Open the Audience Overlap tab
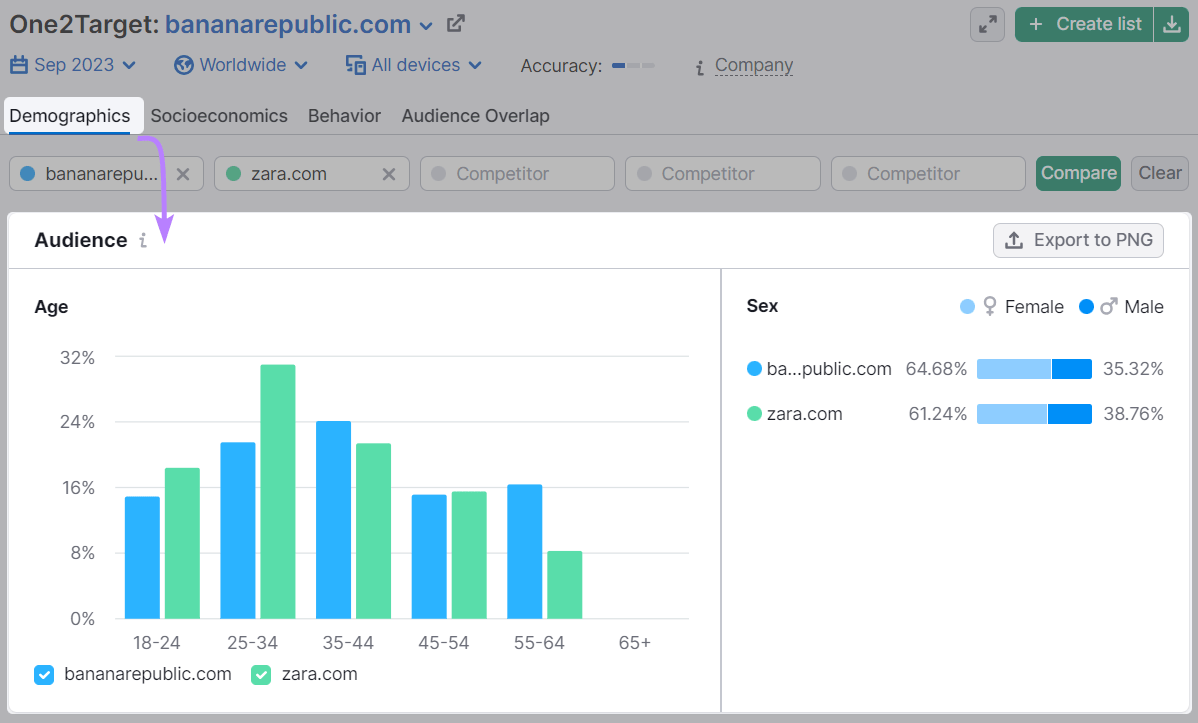 pos(475,115)
